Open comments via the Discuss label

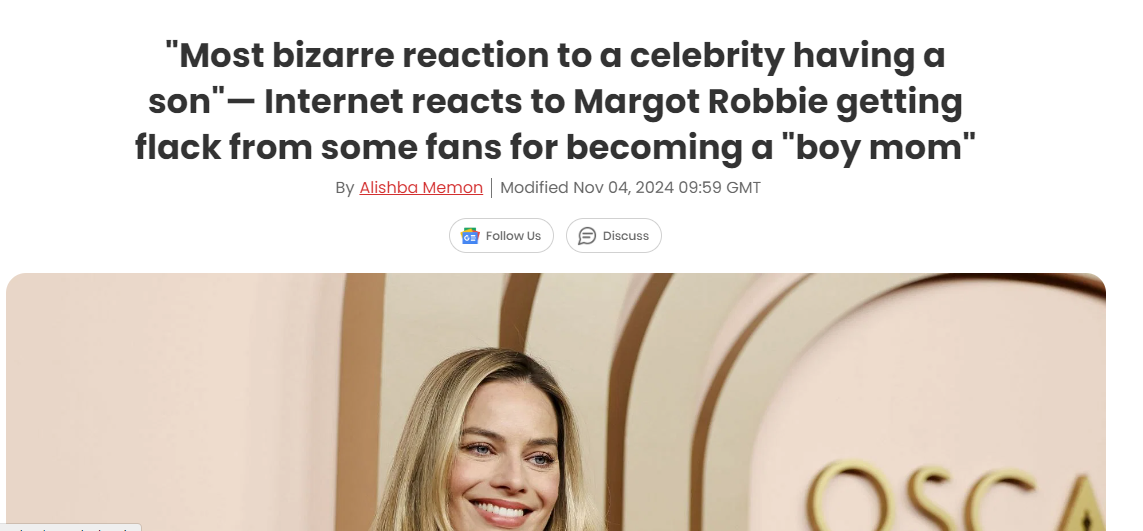(x=625, y=236)
